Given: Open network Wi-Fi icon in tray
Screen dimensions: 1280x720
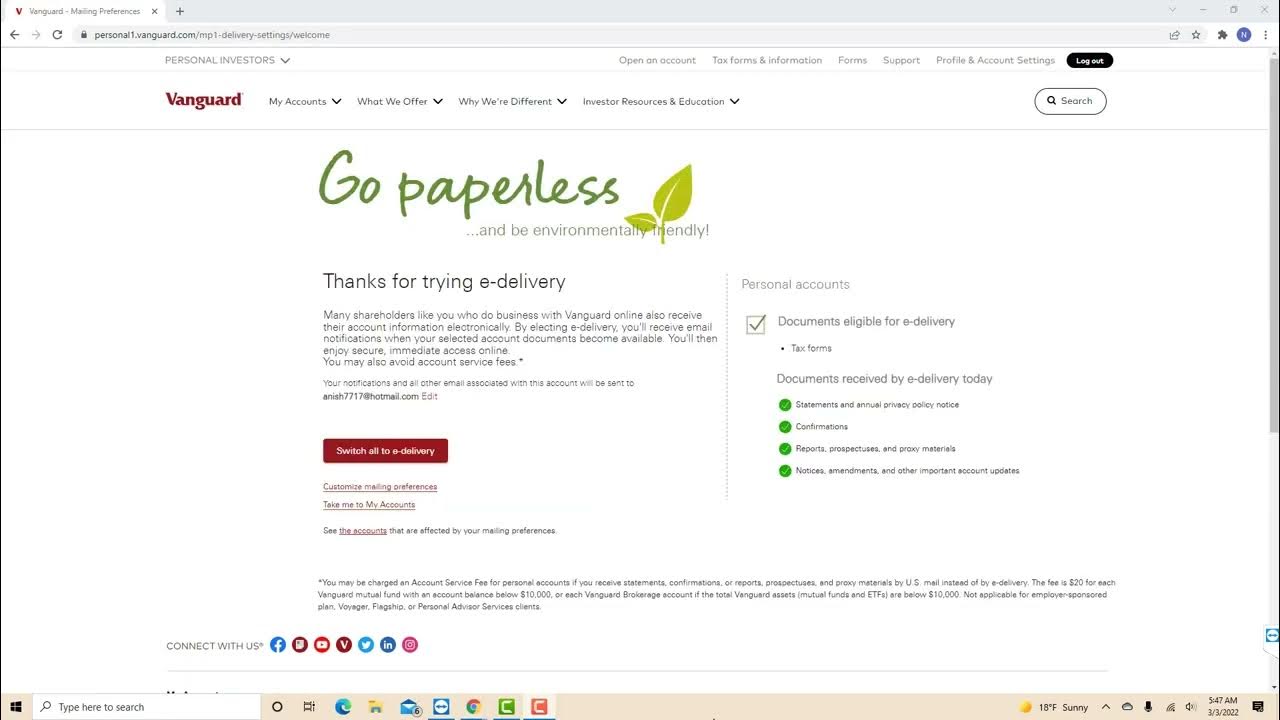Looking at the screenshot, I should click(x=1169, y=707).
